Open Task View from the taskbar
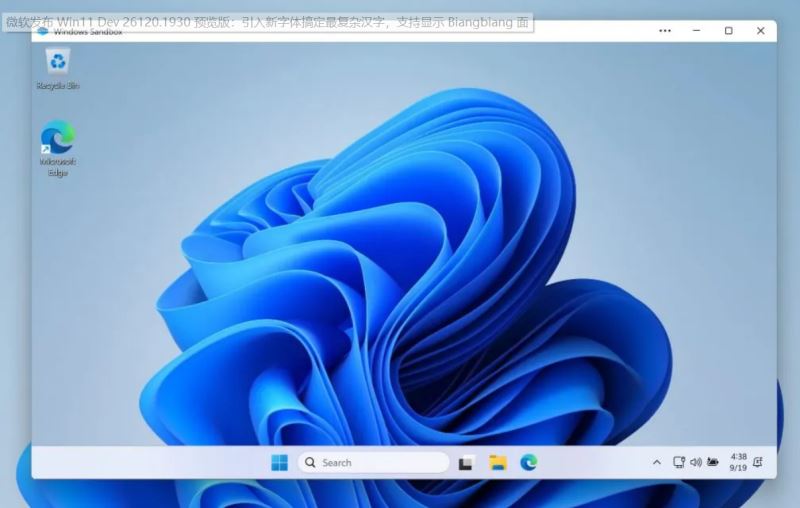 coord(466,462)
